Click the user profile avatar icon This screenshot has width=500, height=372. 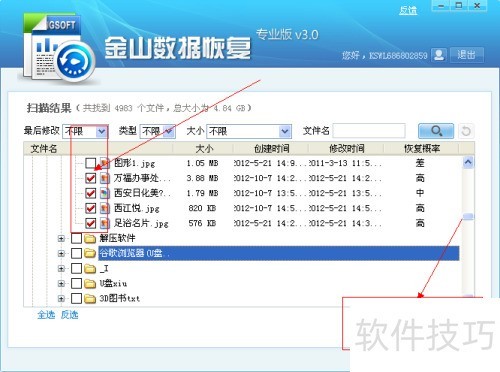point(439,55)
